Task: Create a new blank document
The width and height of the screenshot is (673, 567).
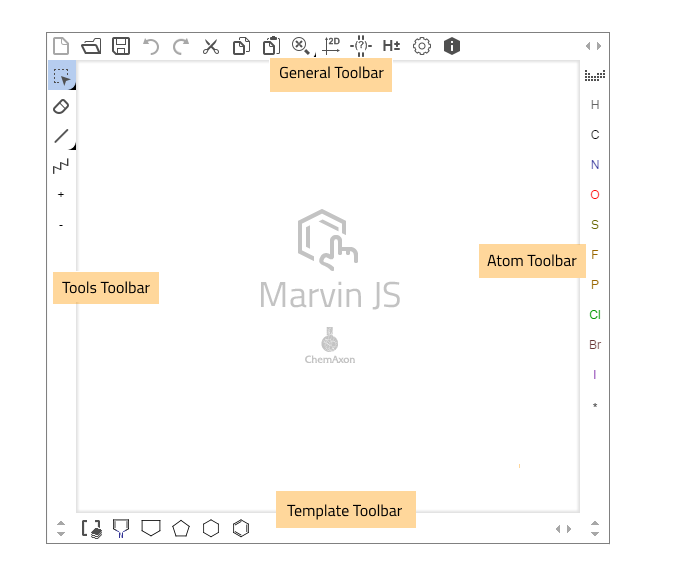Action: pos(61,46)
